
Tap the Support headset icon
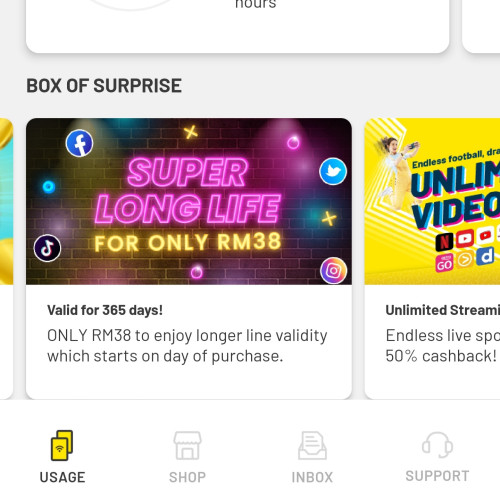(x=437, y=445)
